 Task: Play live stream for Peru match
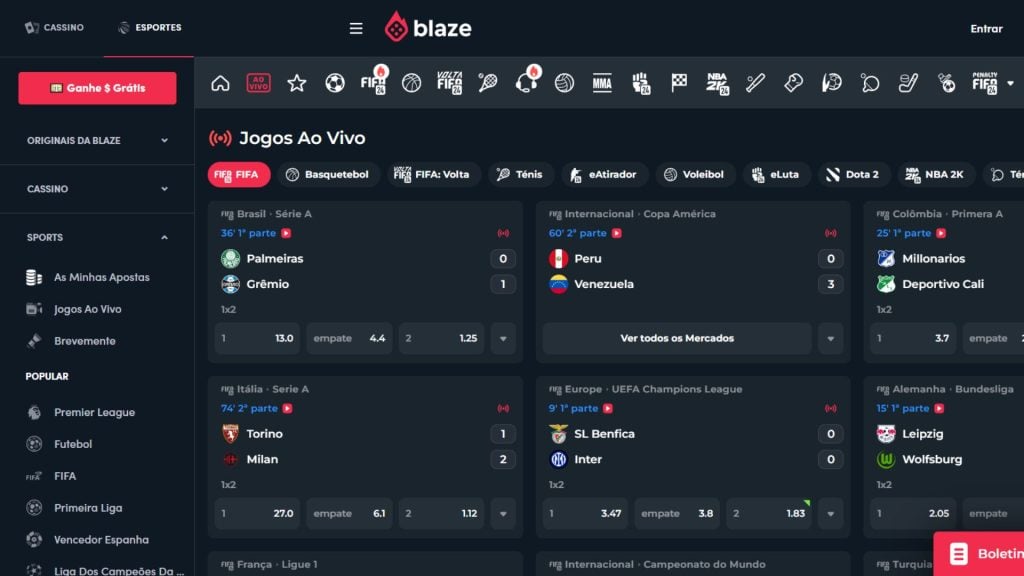(616, 233)
